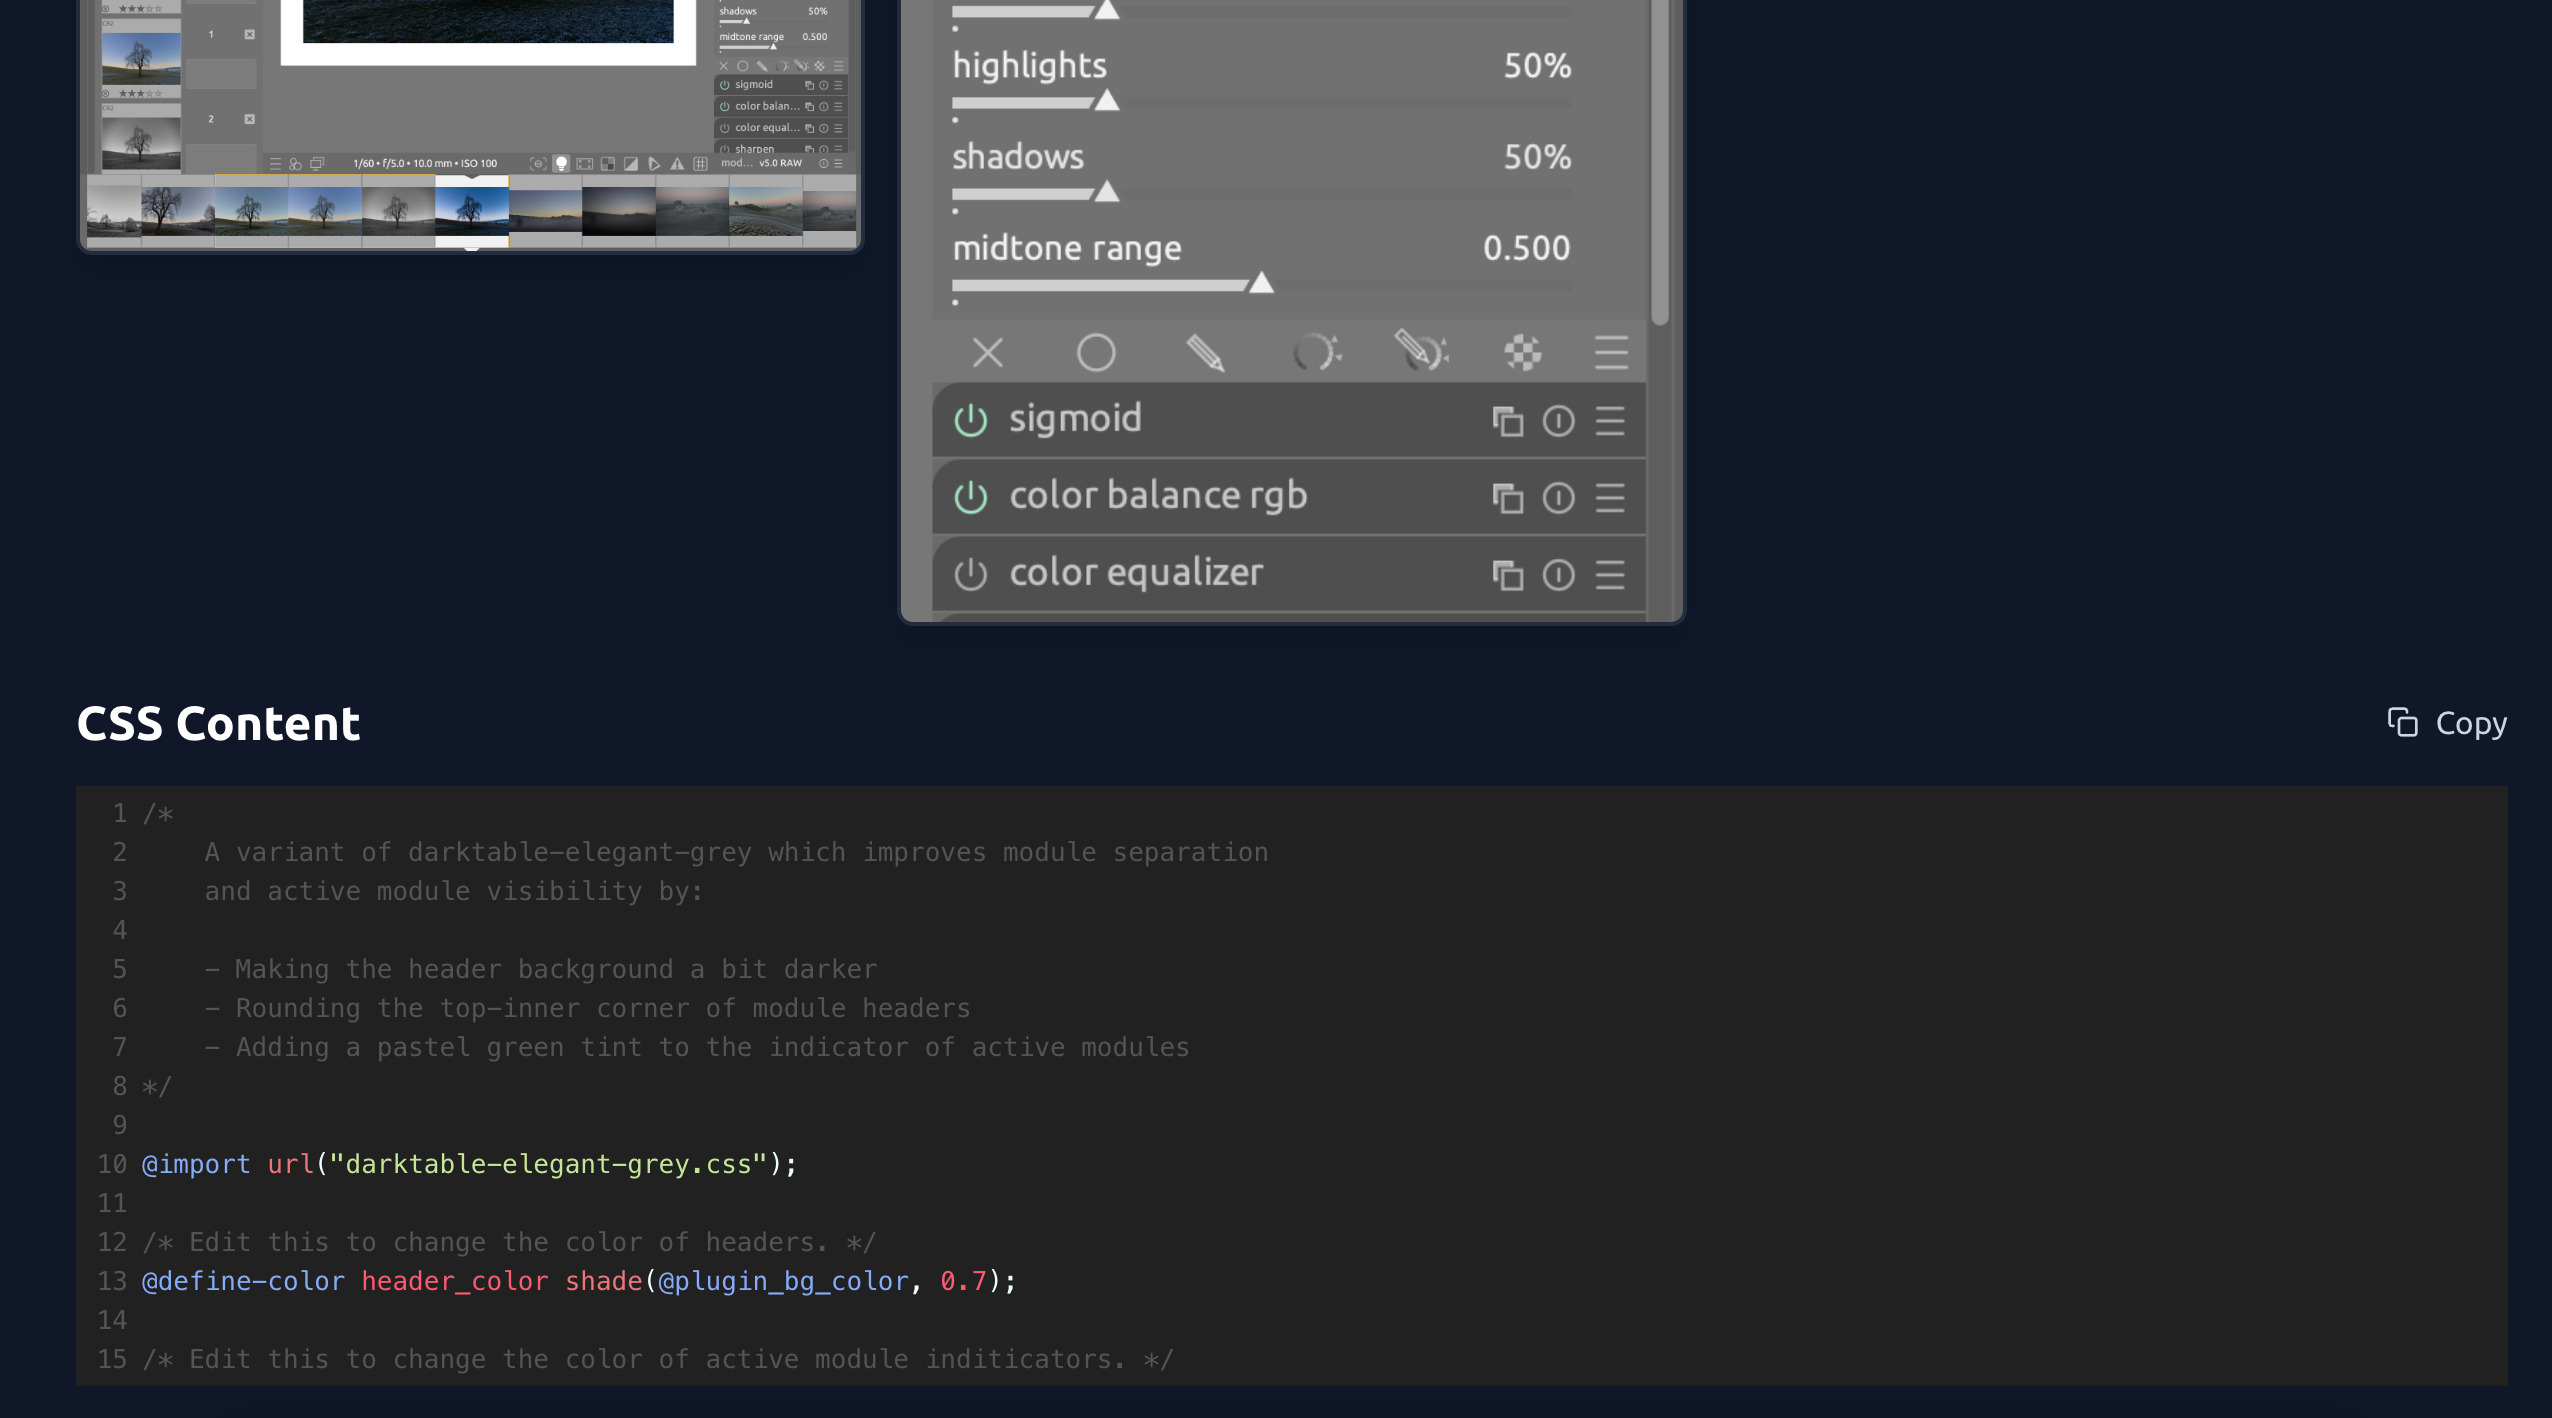Click sigmoid multiple-instances icon in large panel
The height and width of the screenshot is (1418, 2552).
[1507, 421]
